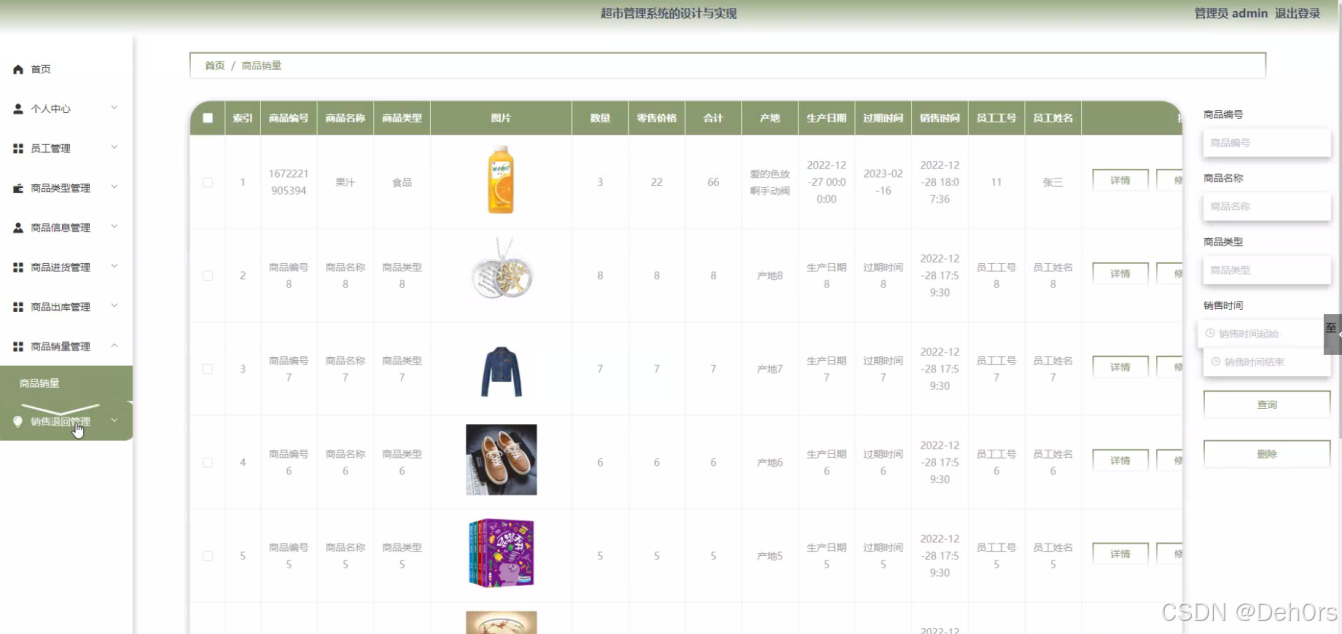The height and width of the screenshot is (634, 1342).
Task: Click the 首页 breadcrumb link
Action: 215,66
